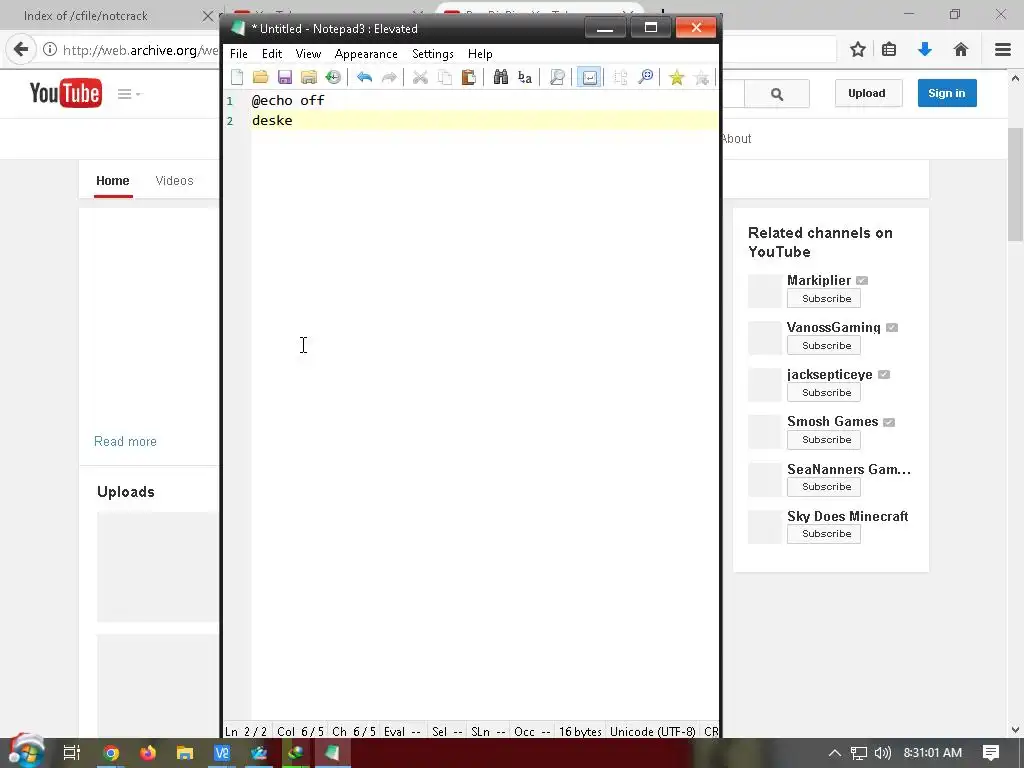Subscribe to VanossGaming
This screenshot has height=768, width=1024.
(x=824, y=345)
